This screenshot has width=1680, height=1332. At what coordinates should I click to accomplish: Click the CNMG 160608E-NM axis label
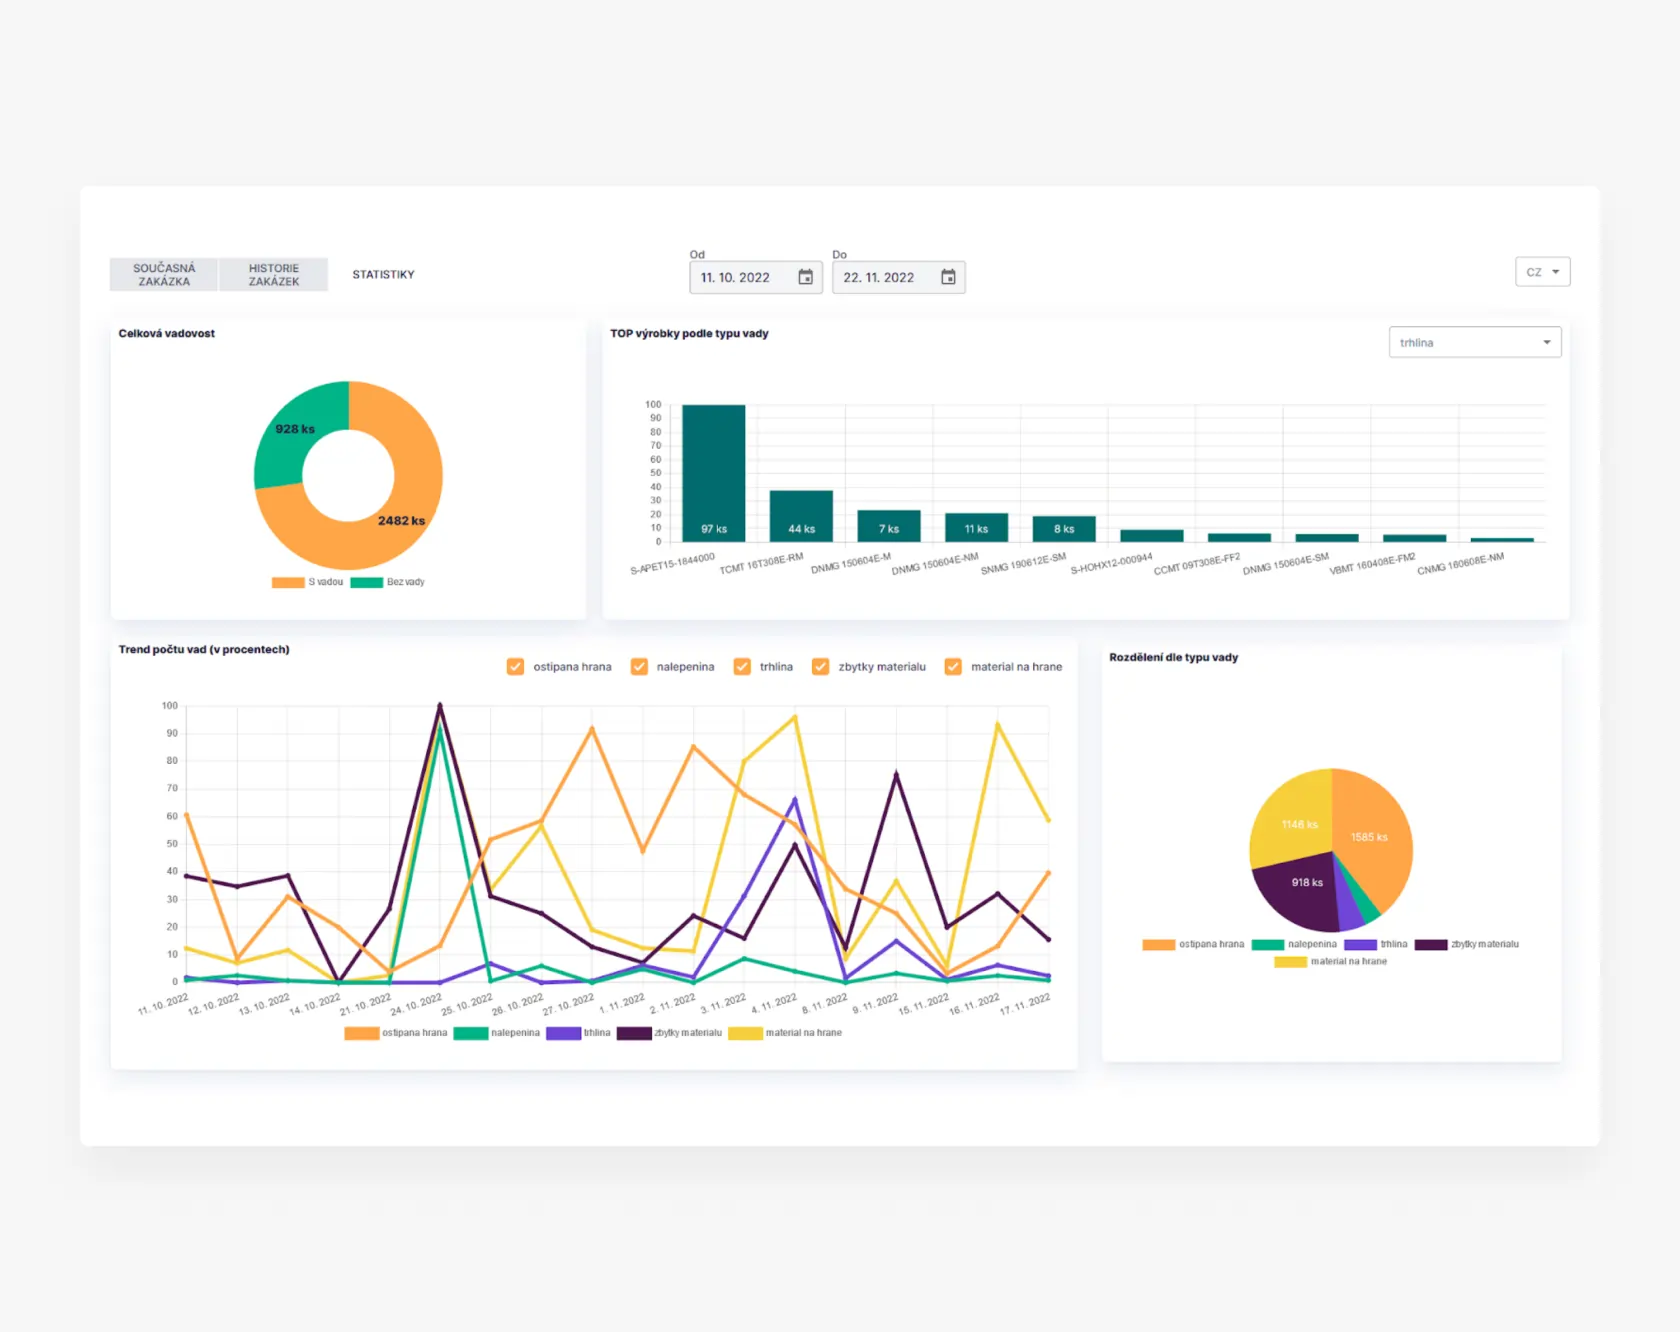pyautogui.click(x=1461, y=564)
